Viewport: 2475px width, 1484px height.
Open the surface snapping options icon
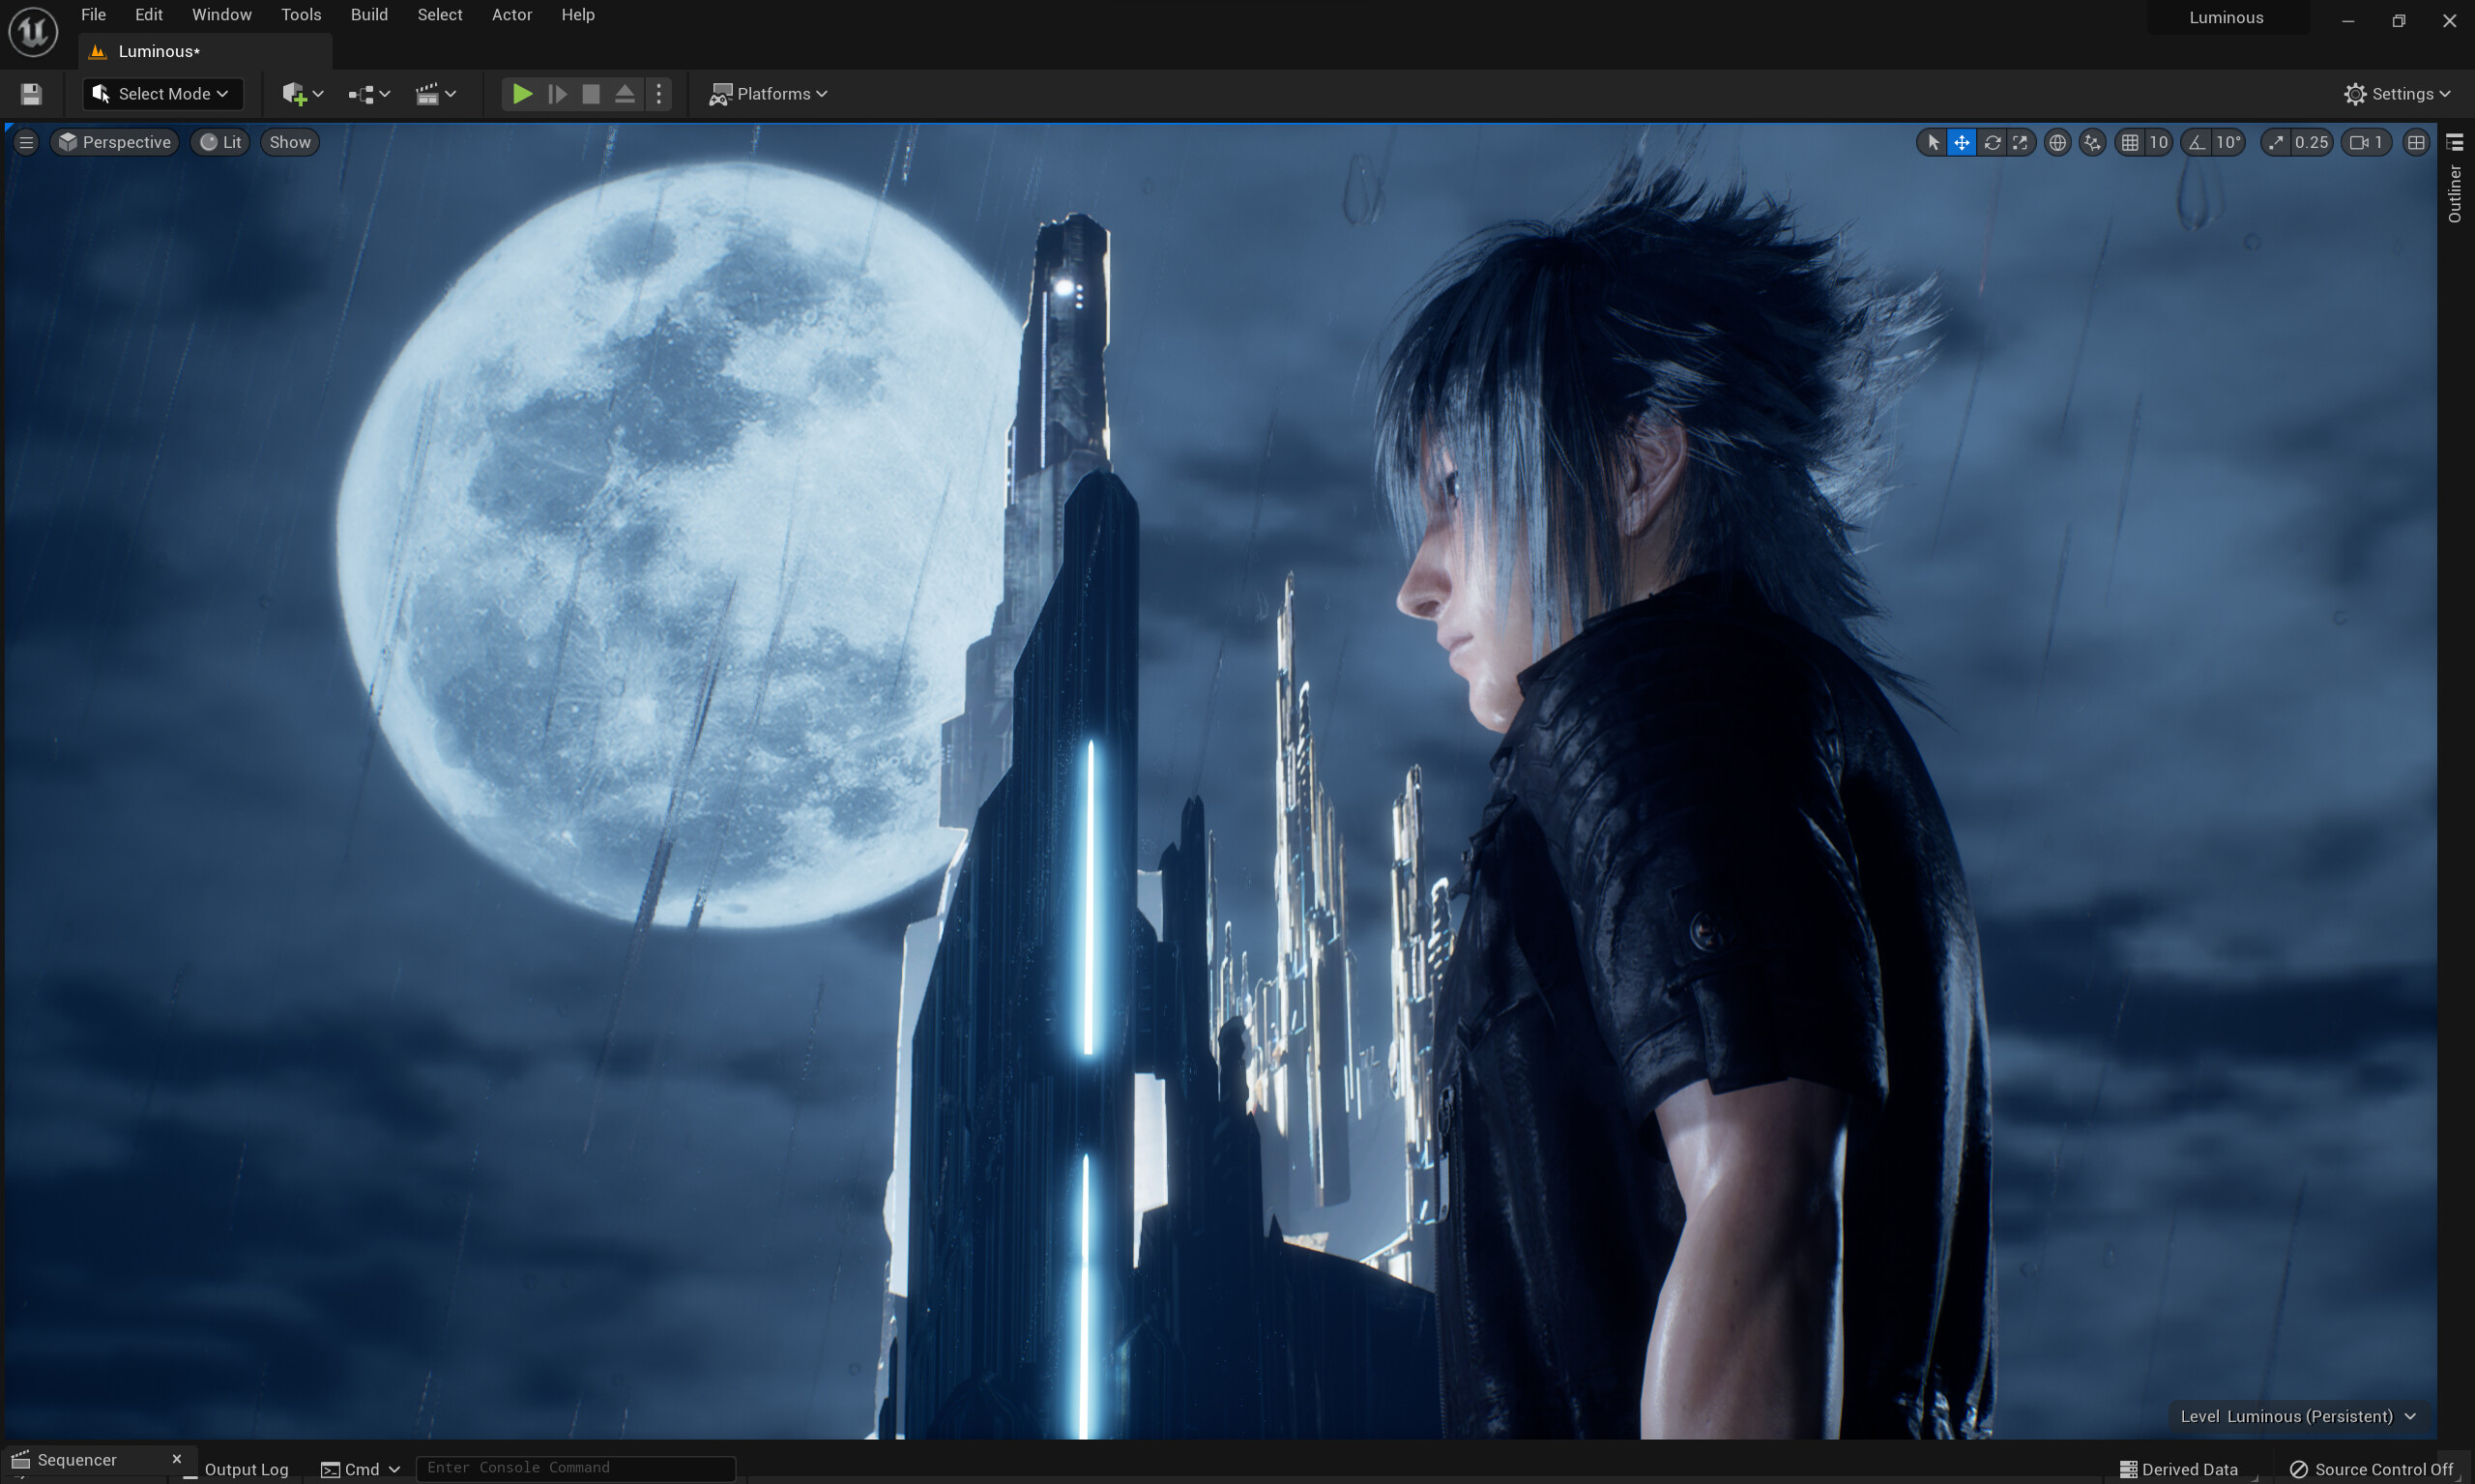click(x=2092, y=142)
